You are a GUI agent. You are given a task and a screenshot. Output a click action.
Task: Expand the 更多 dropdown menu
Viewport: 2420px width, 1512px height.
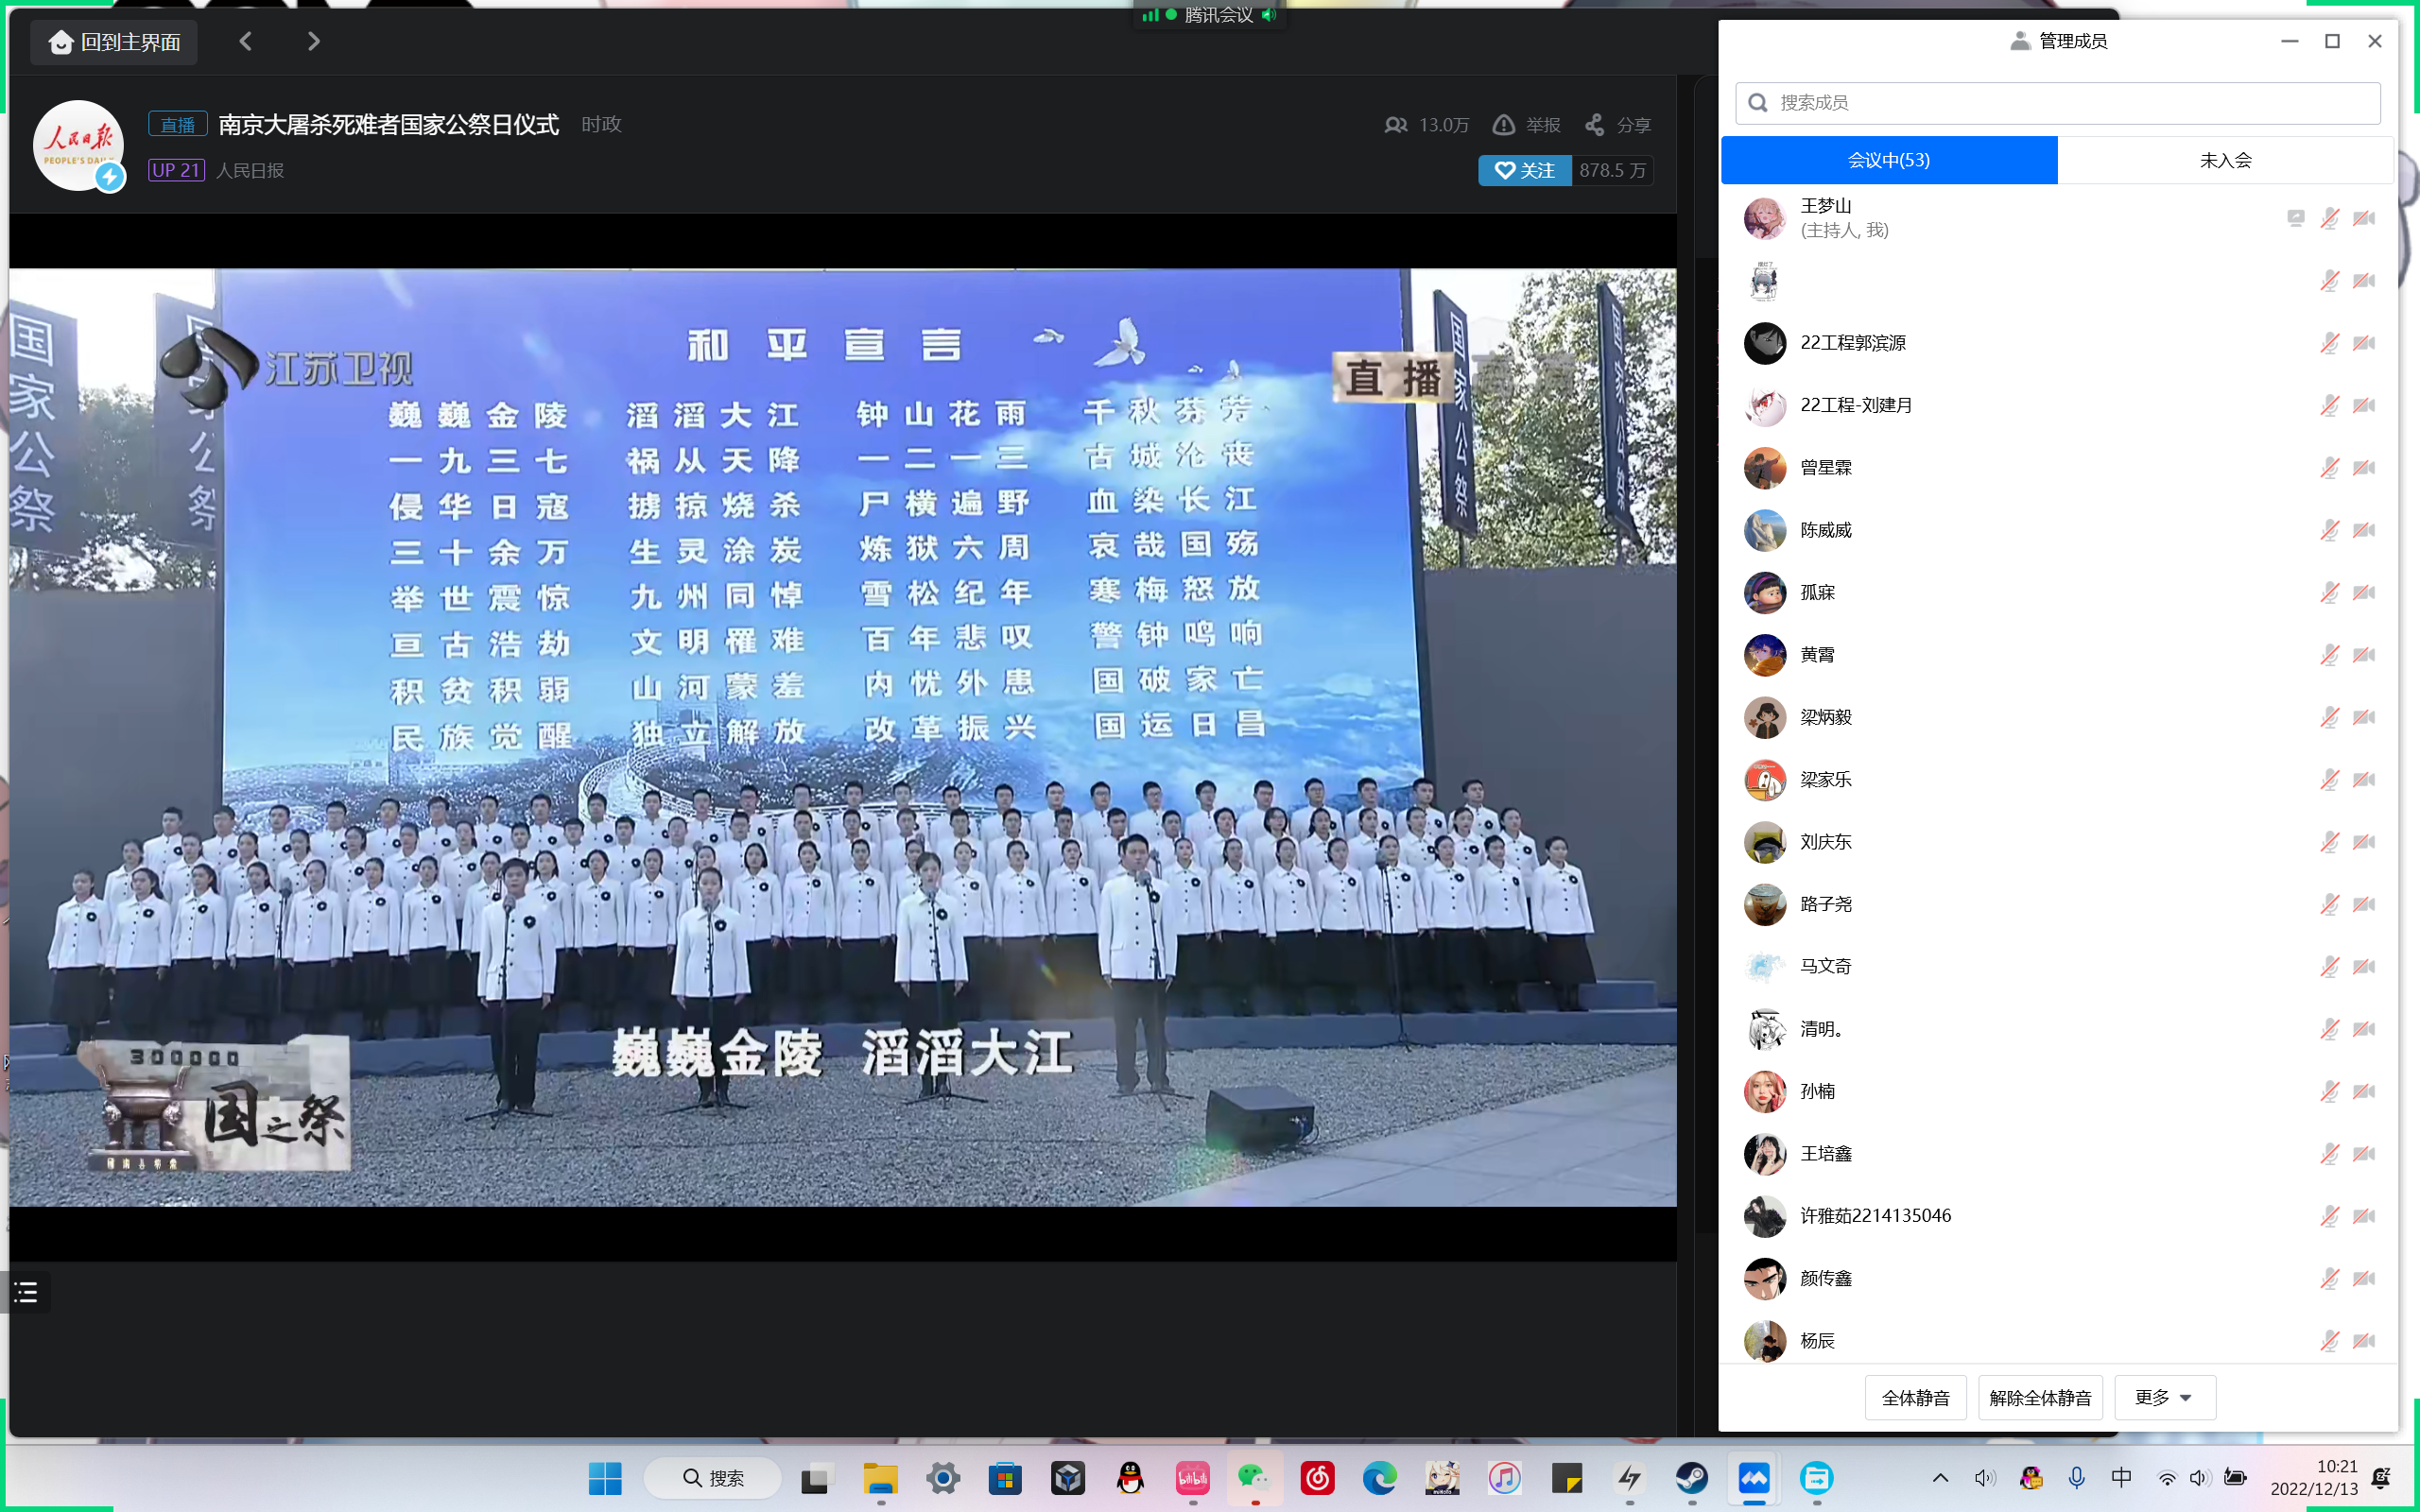(2164, 1397)
